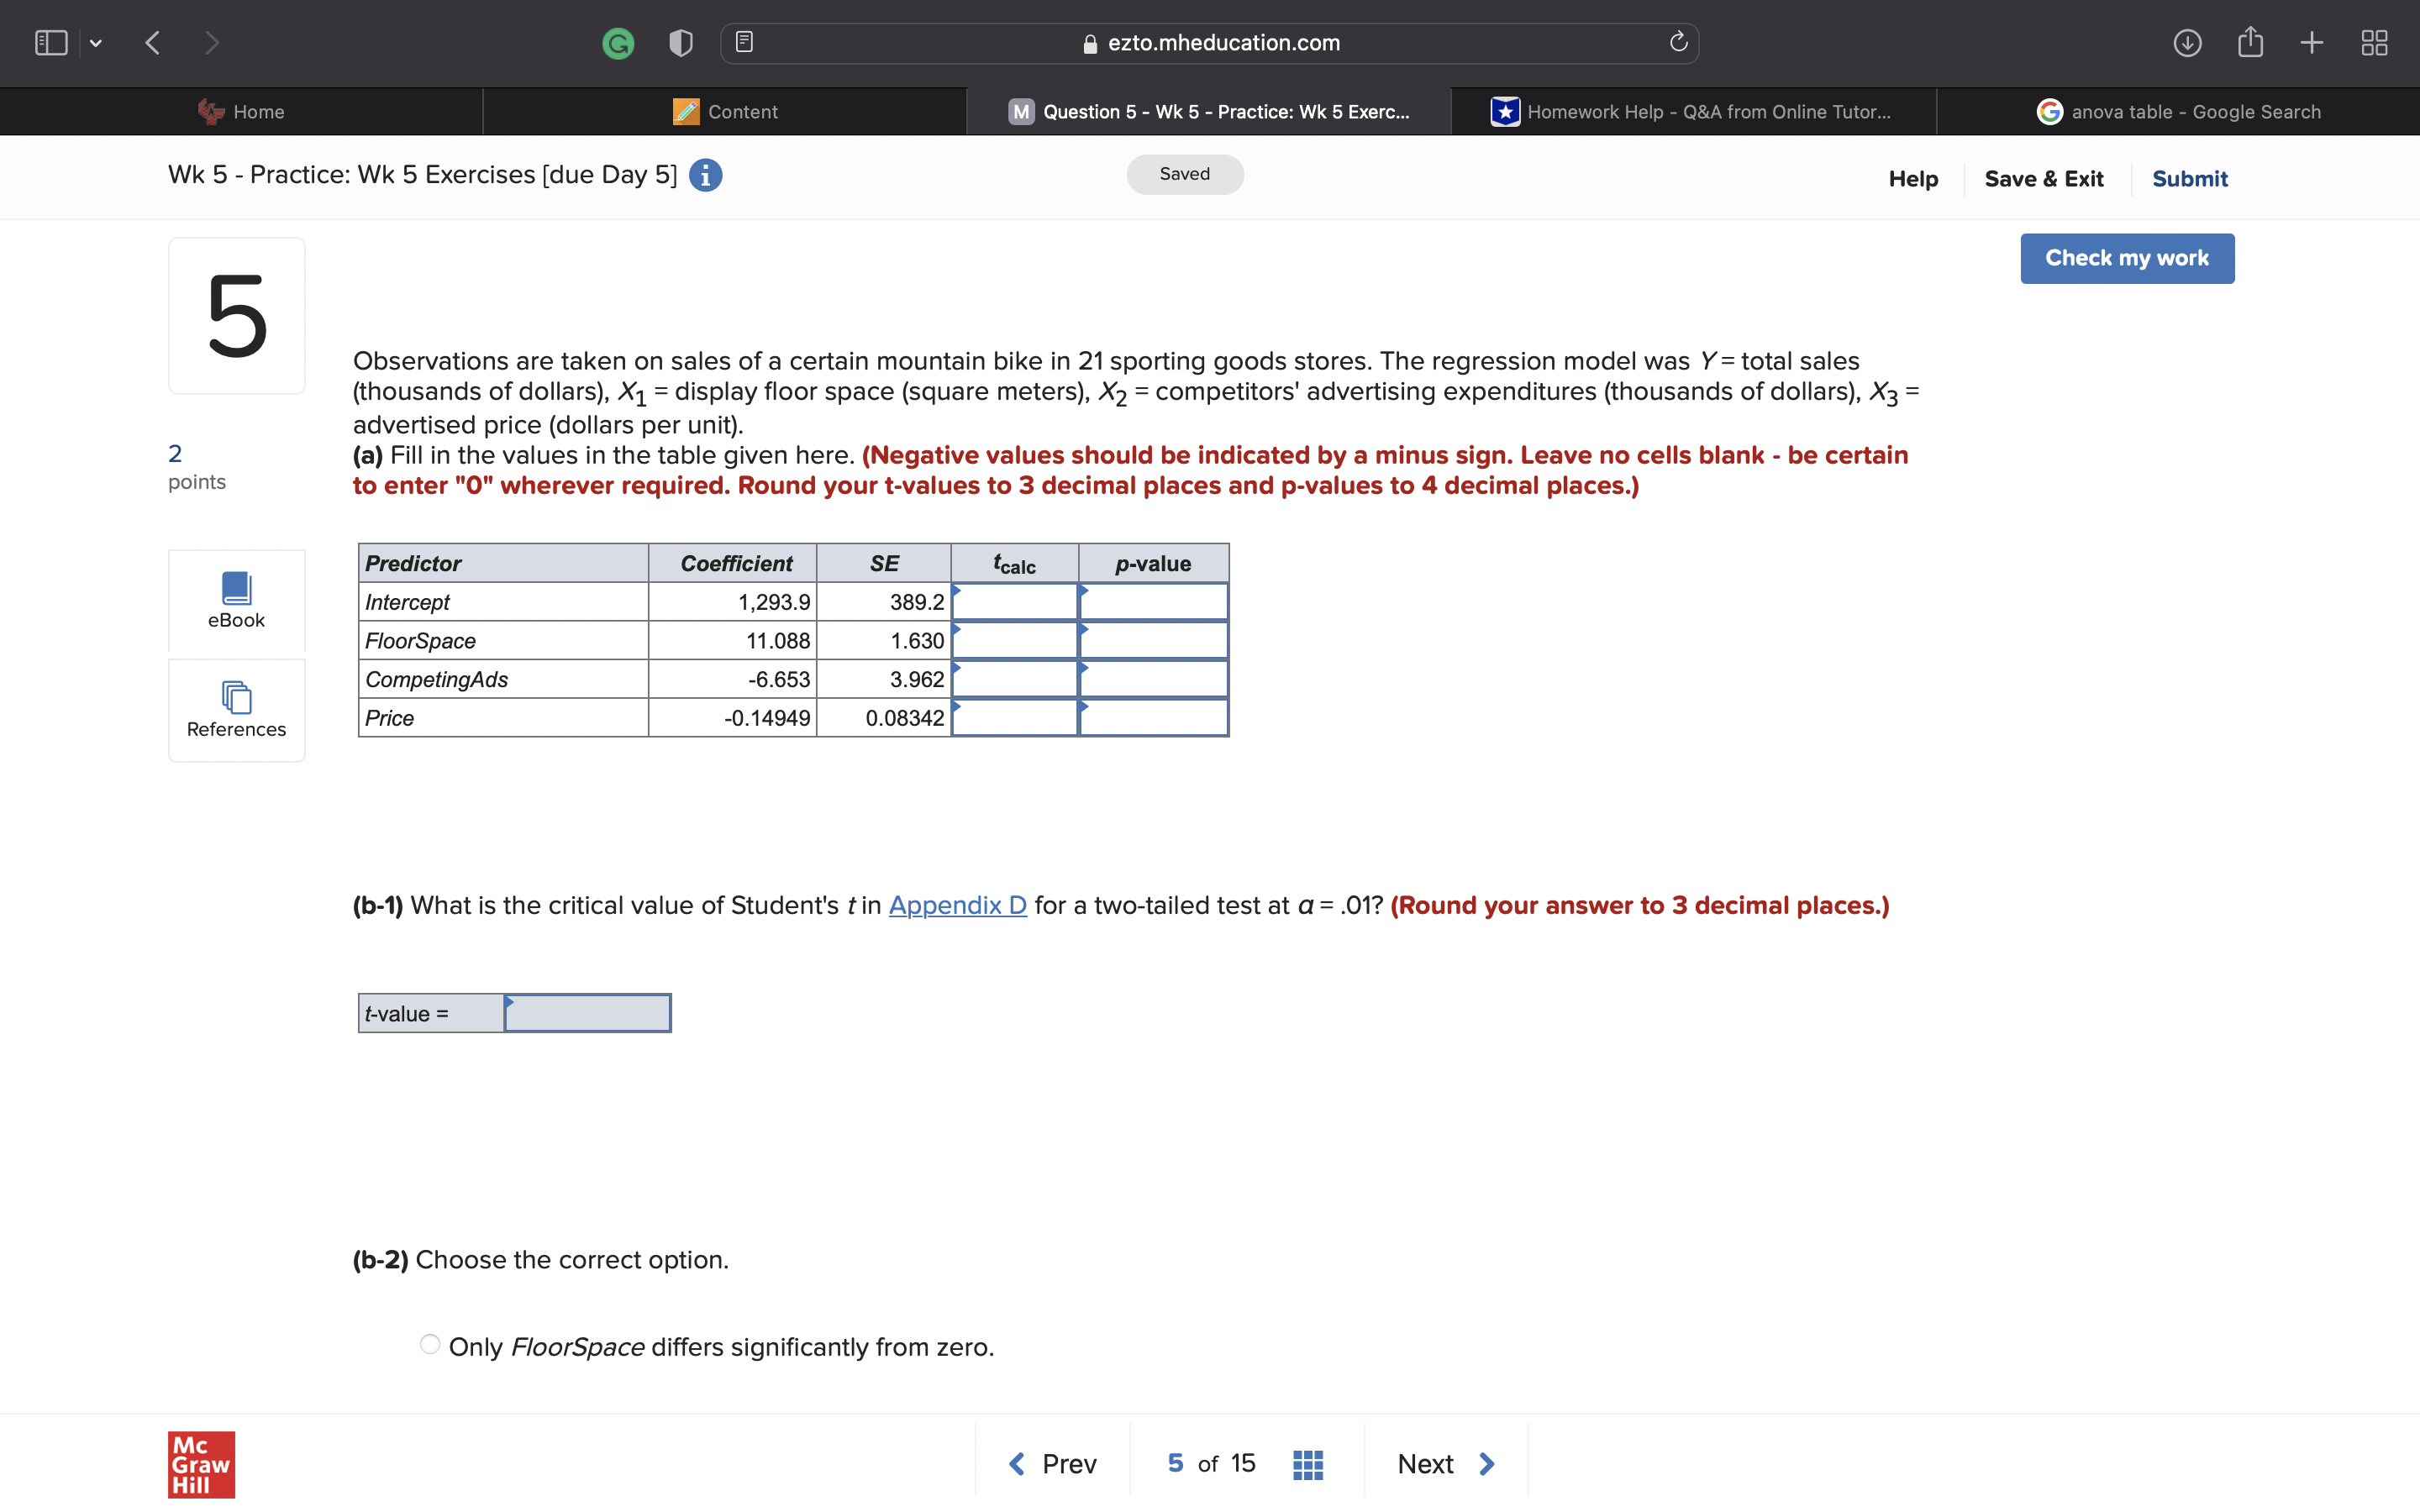Open the Downloads icon

[2188, 42]
